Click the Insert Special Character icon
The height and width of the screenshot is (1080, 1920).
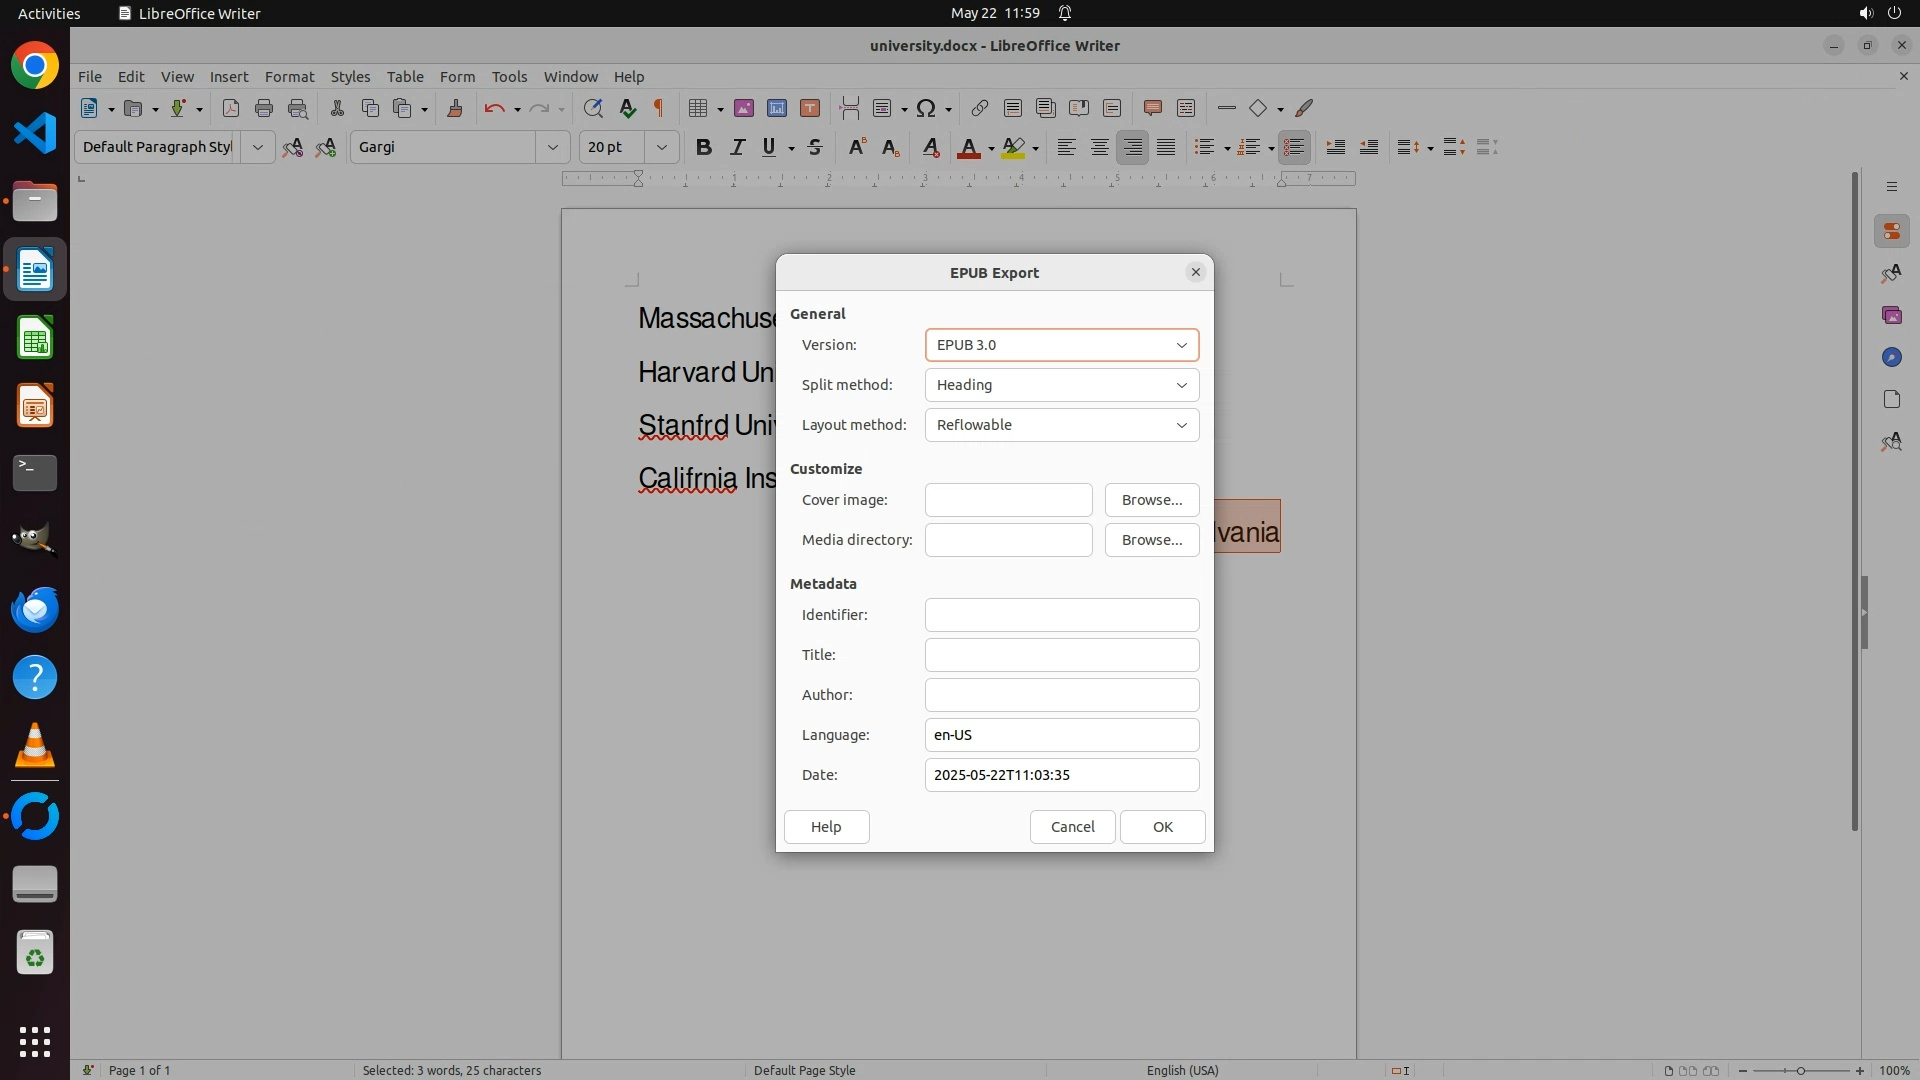(926, 108)
